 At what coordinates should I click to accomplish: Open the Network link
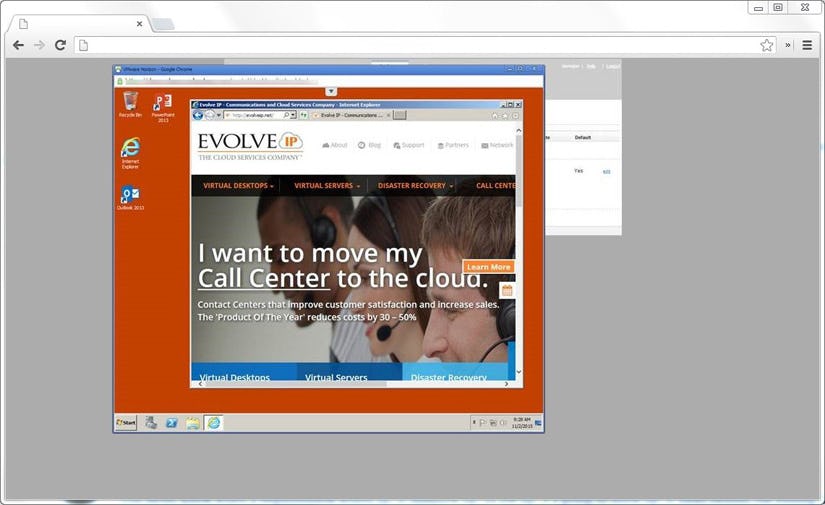[497, 145]
